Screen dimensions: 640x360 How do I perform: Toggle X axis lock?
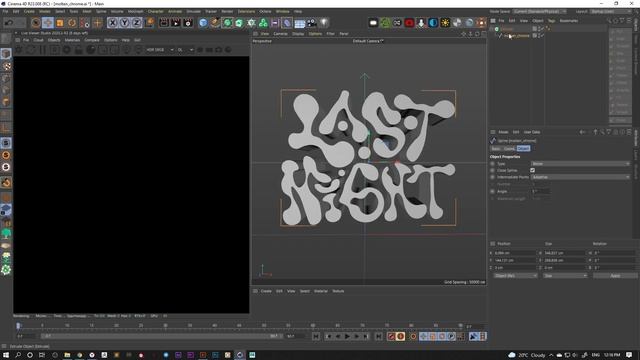coord(113,23)
